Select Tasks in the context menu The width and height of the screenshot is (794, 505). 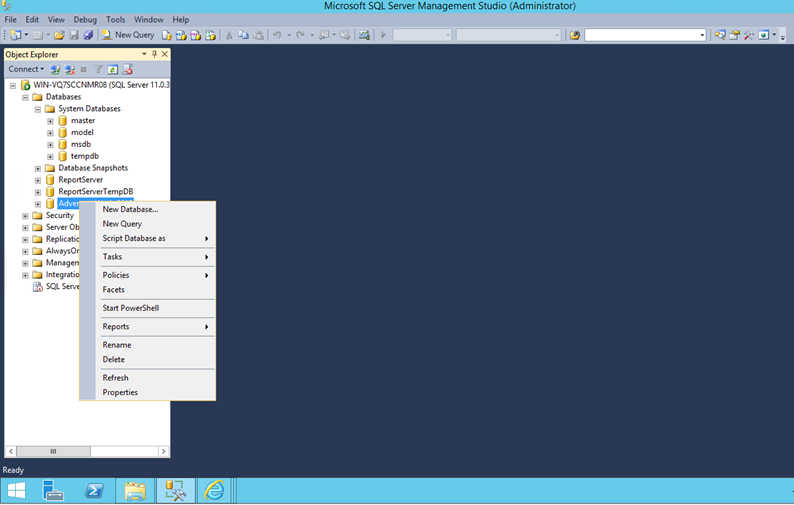pos(112,257)
